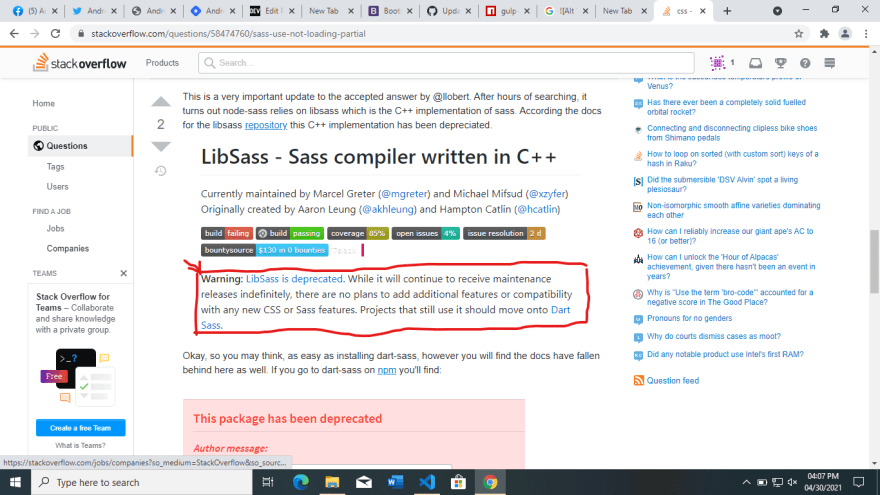This screenshot has height=495, width=880.
Task: Open Microsoft Edge from taskbar
Action: point(301,482)
